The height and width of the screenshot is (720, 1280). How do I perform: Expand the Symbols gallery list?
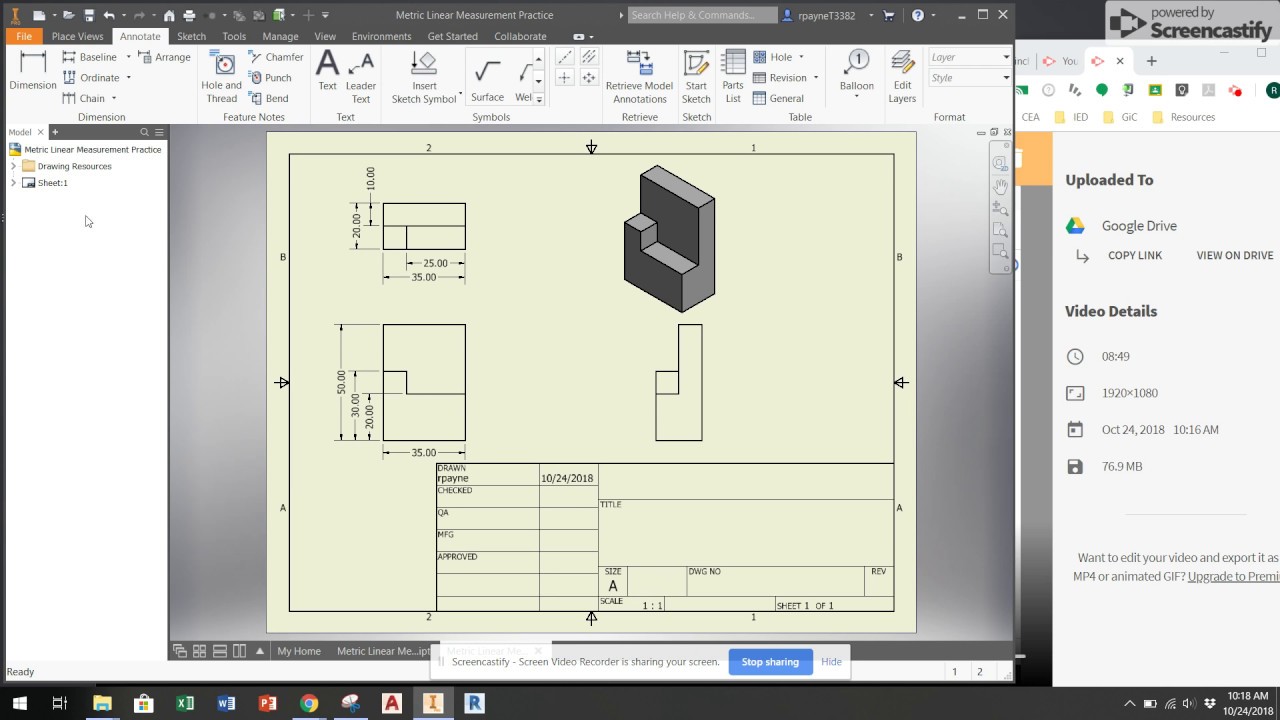click(539, 99)
